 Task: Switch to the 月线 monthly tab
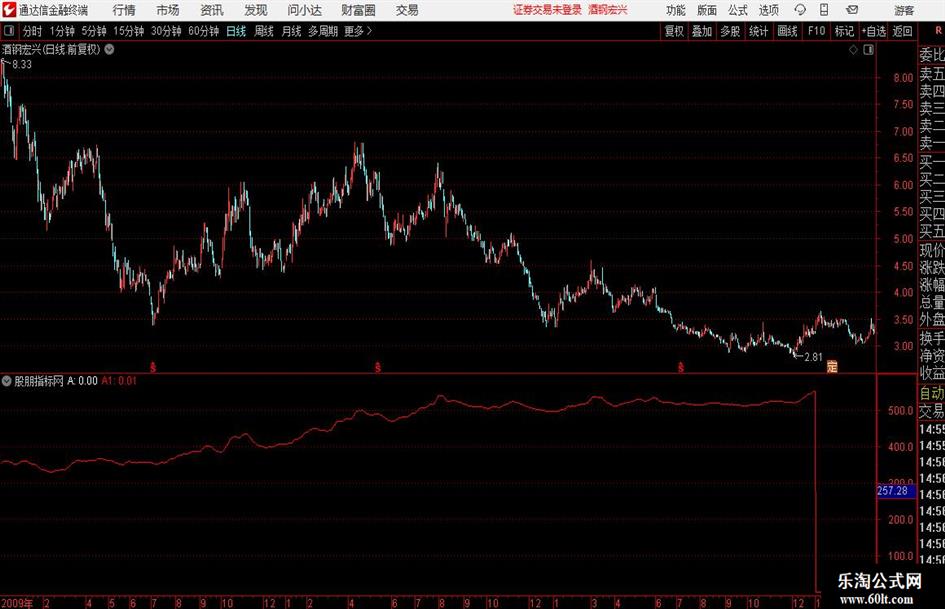[x=291, y=31]
